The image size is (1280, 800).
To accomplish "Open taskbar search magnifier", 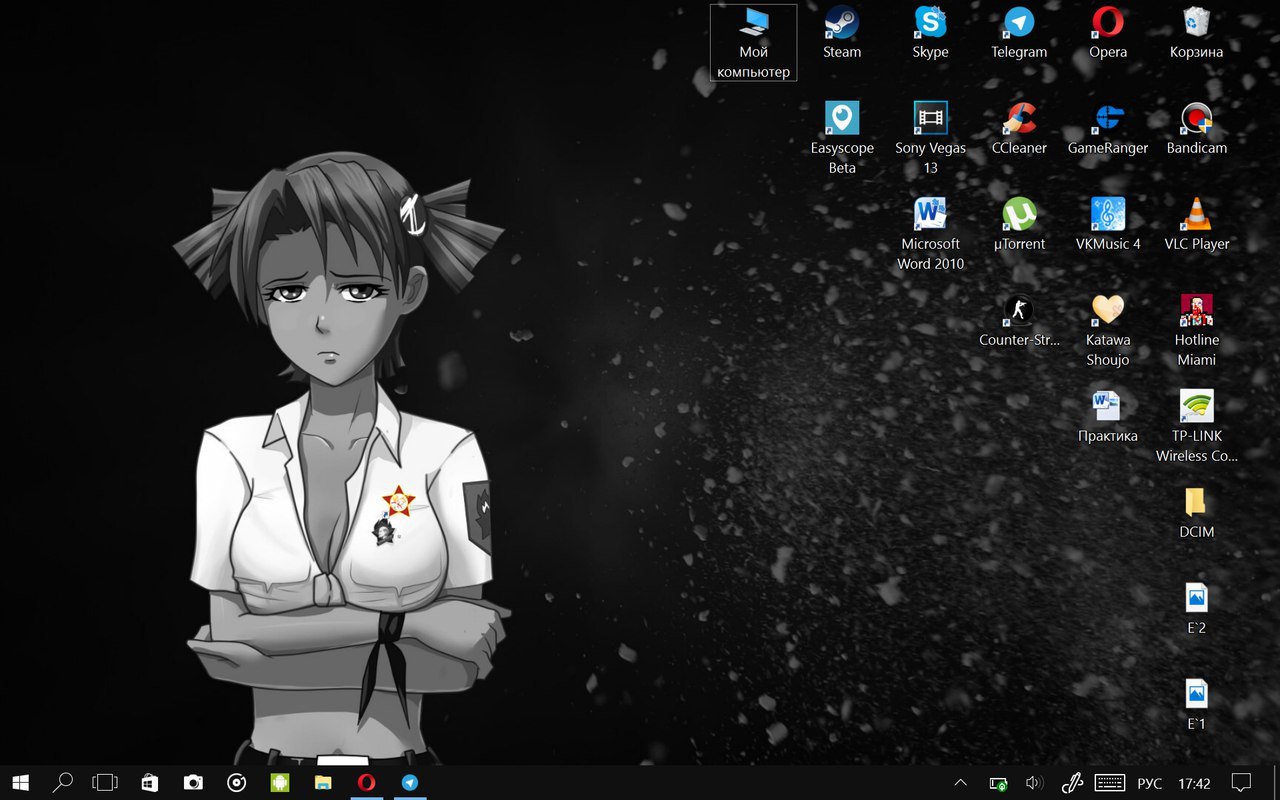I will [x=62, y=782].
